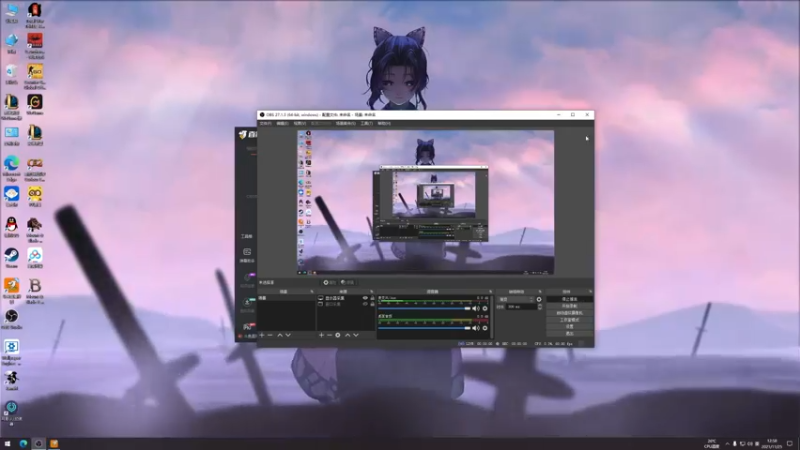Viewport: 800px width, 450px height.
Task: Open the 视图(V) menu in OBS
Action: [x=299, y=123]
